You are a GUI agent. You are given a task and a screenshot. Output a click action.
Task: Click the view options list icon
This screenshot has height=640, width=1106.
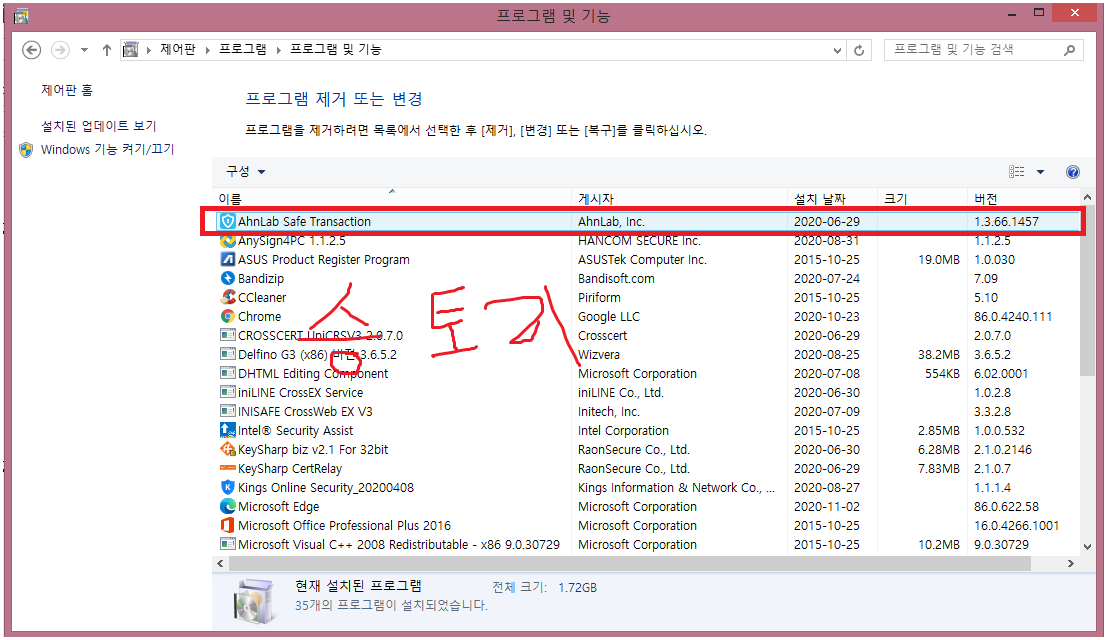point(1016,172)
